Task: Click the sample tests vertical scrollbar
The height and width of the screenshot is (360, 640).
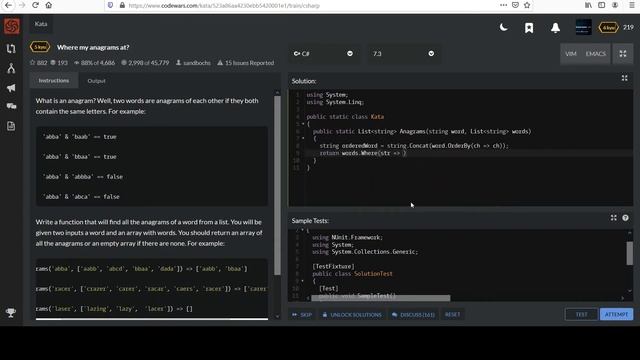Action: coord(630,253)
